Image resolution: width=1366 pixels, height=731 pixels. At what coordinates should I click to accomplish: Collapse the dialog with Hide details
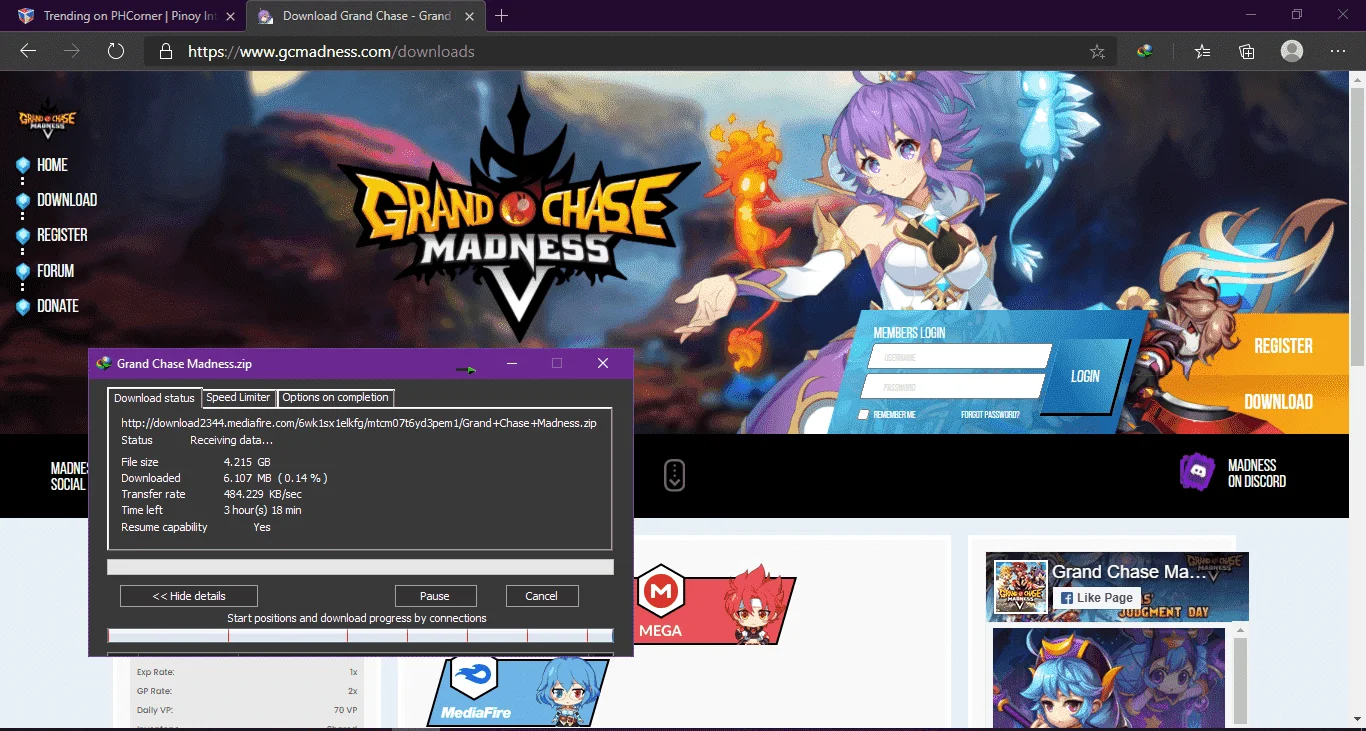click(189, 596)
